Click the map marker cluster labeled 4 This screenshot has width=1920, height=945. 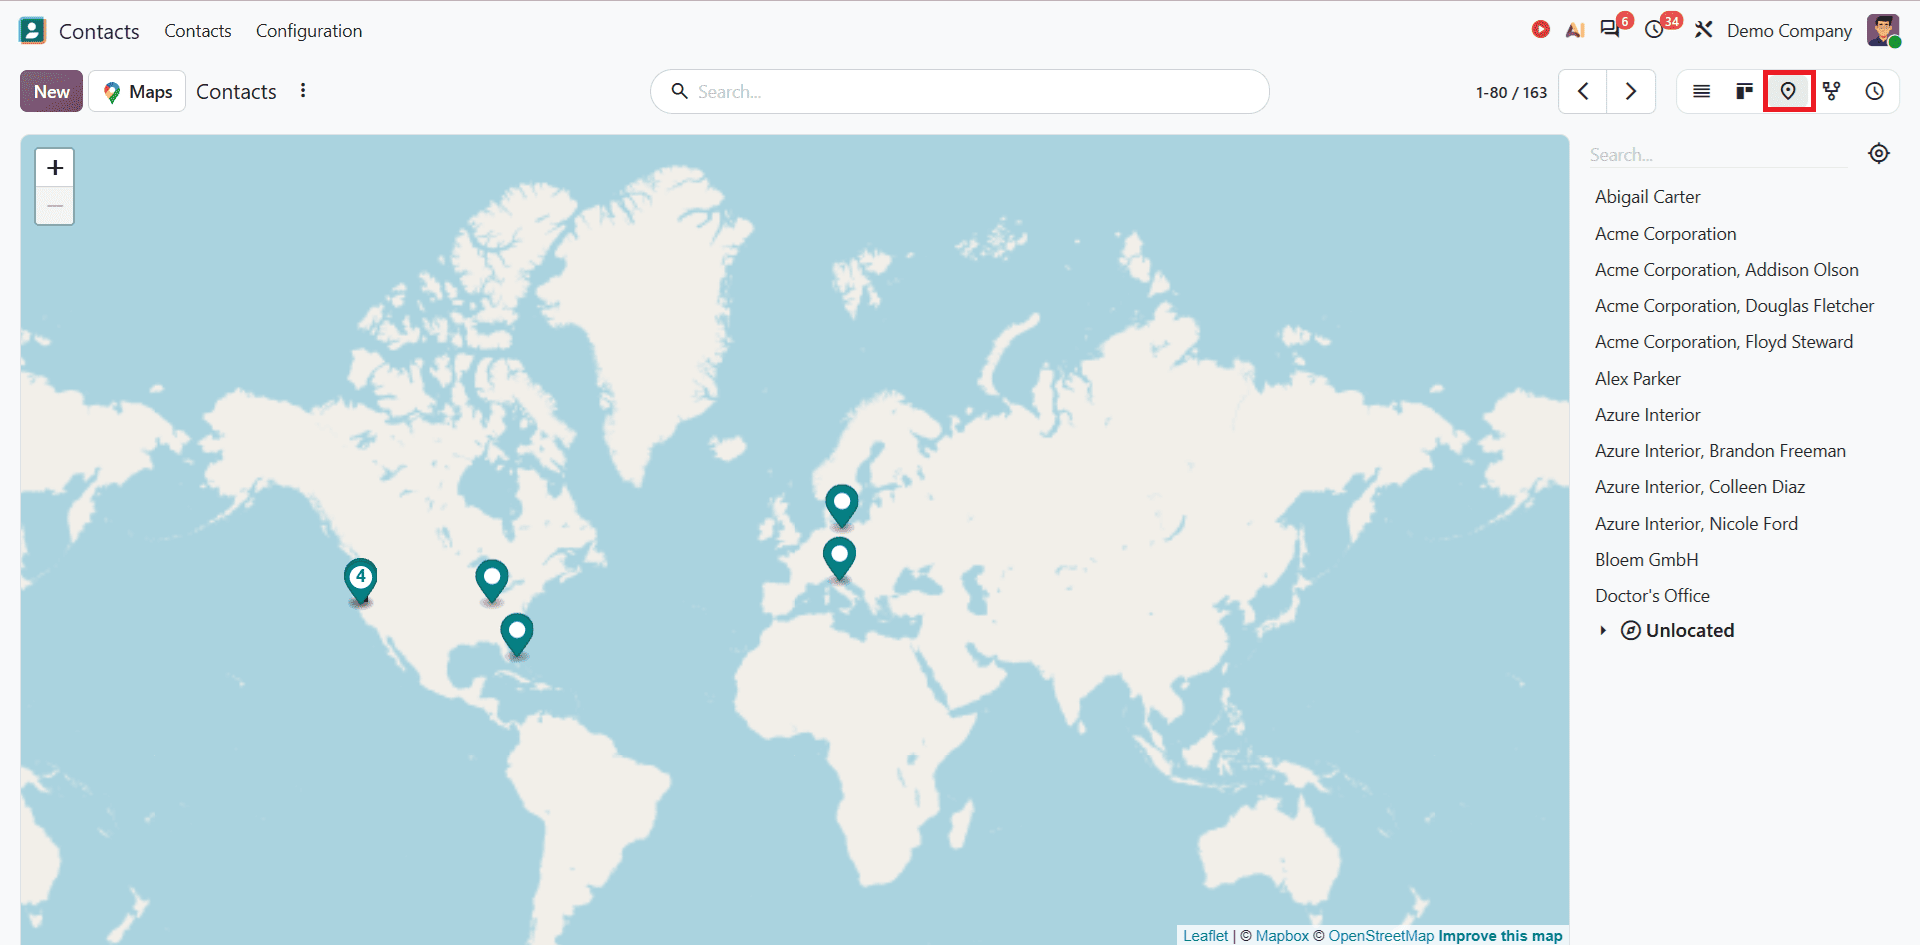(360, 581)
